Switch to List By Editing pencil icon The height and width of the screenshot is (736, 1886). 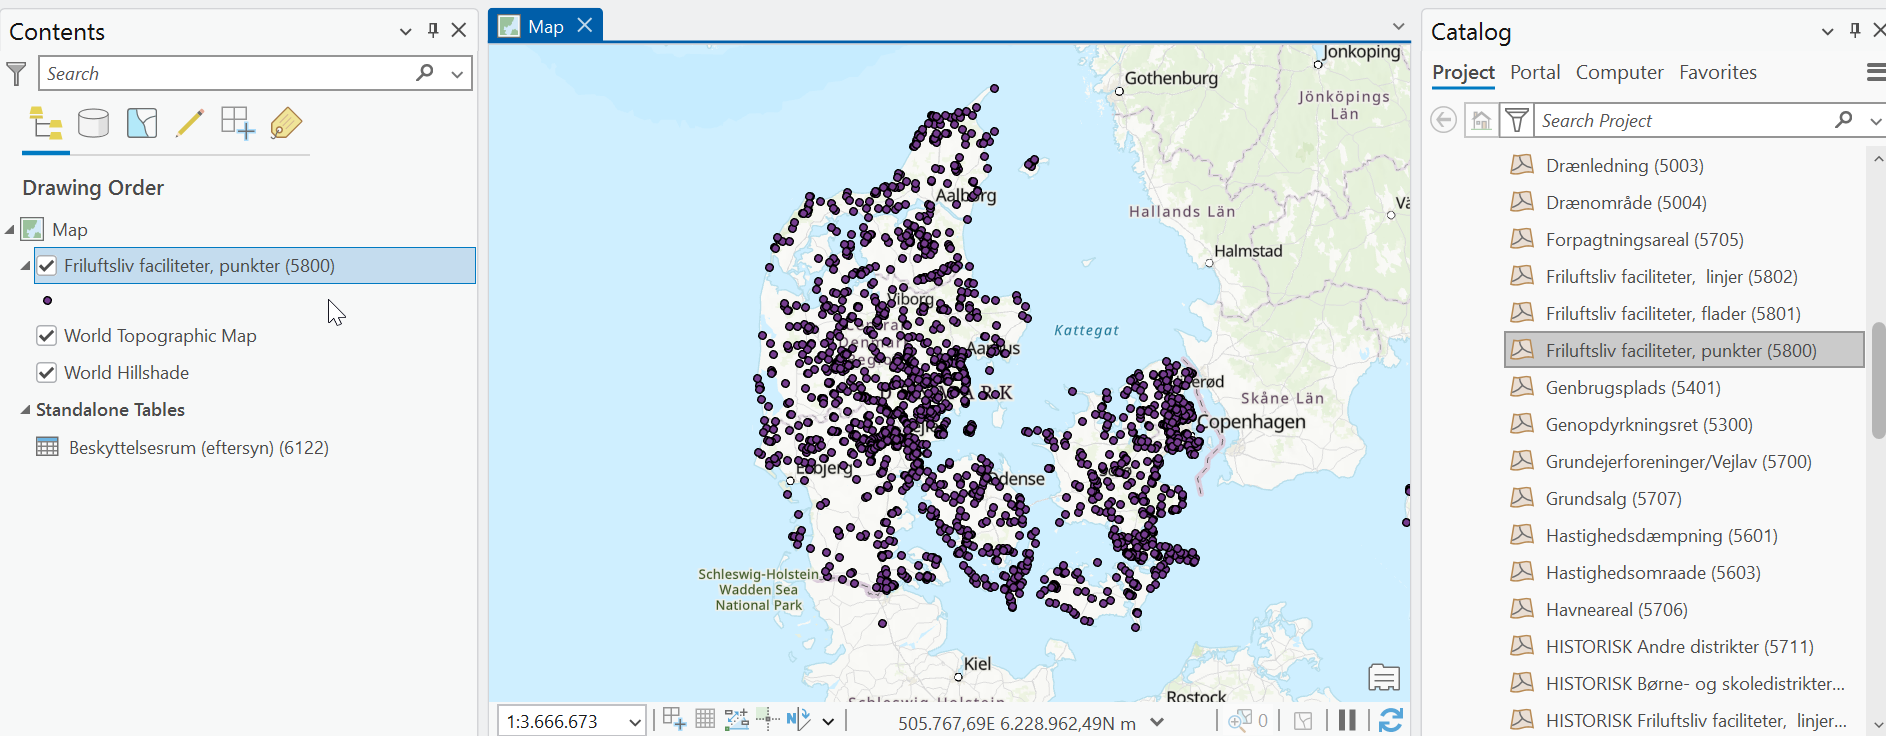click(x=189, y=124)
